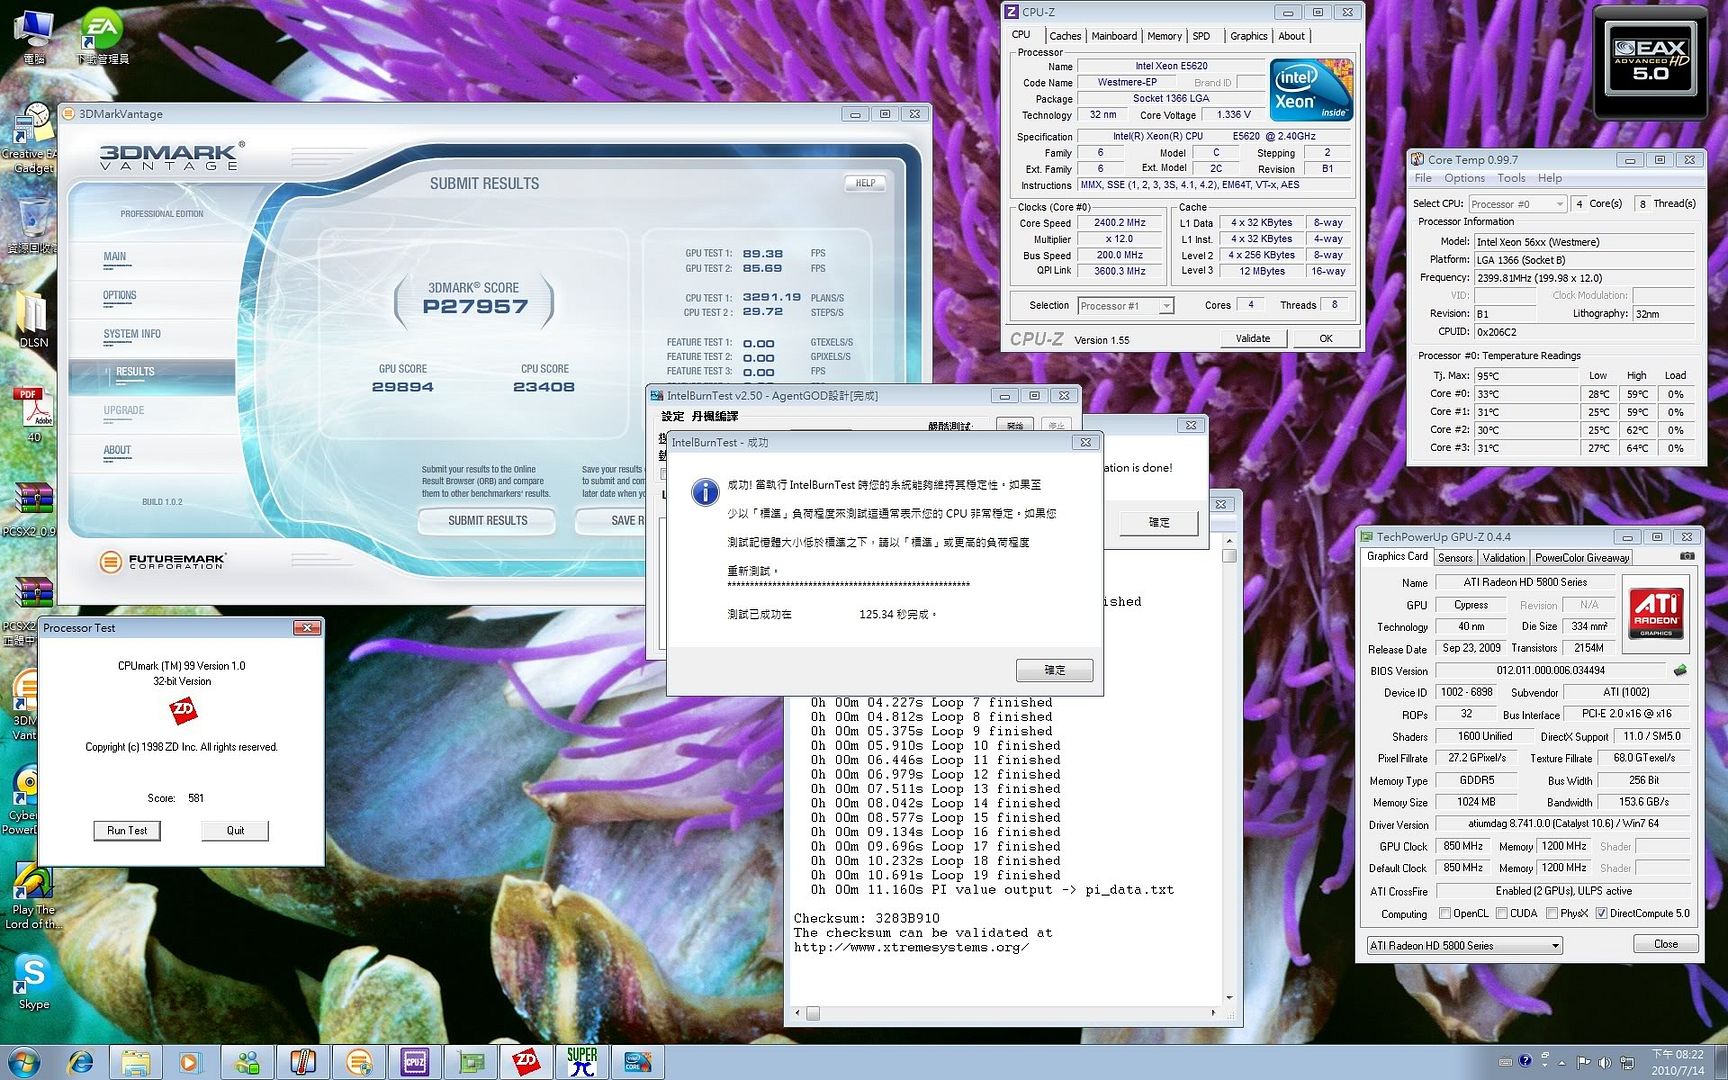Open ABOUT in 3DMark Vantage sidebar
The image size is (1728, 1080).
click(x=117, y=450)
